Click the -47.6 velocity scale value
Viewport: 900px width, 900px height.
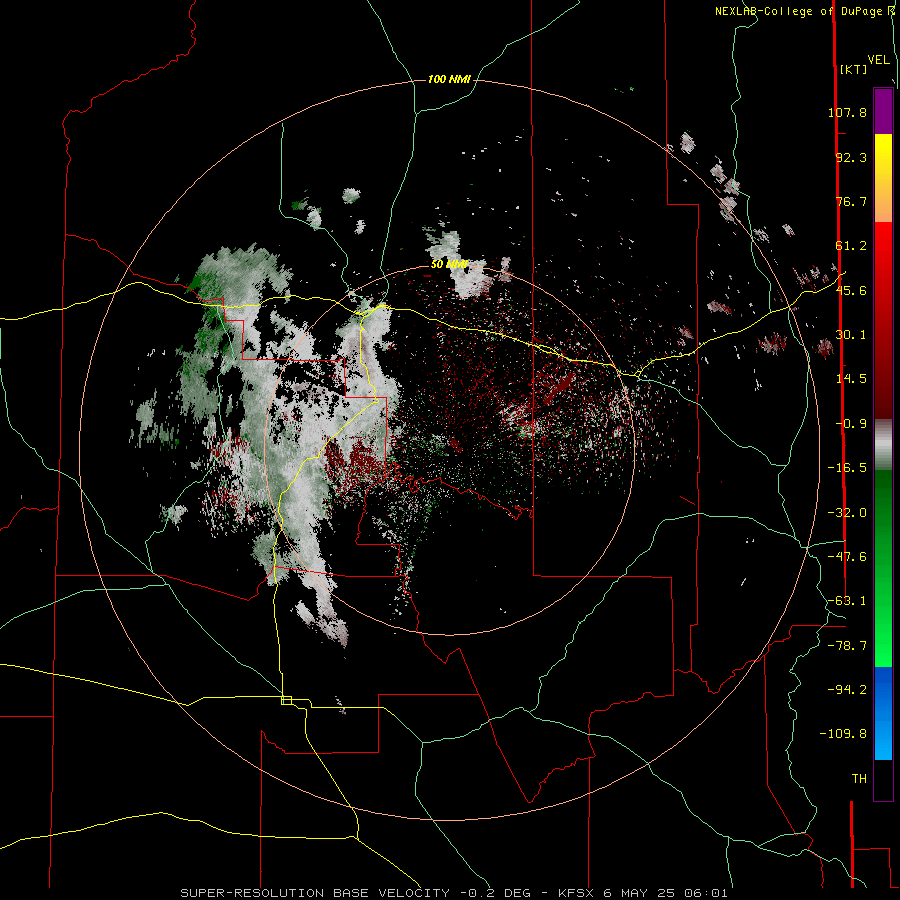tap(847, 557)
